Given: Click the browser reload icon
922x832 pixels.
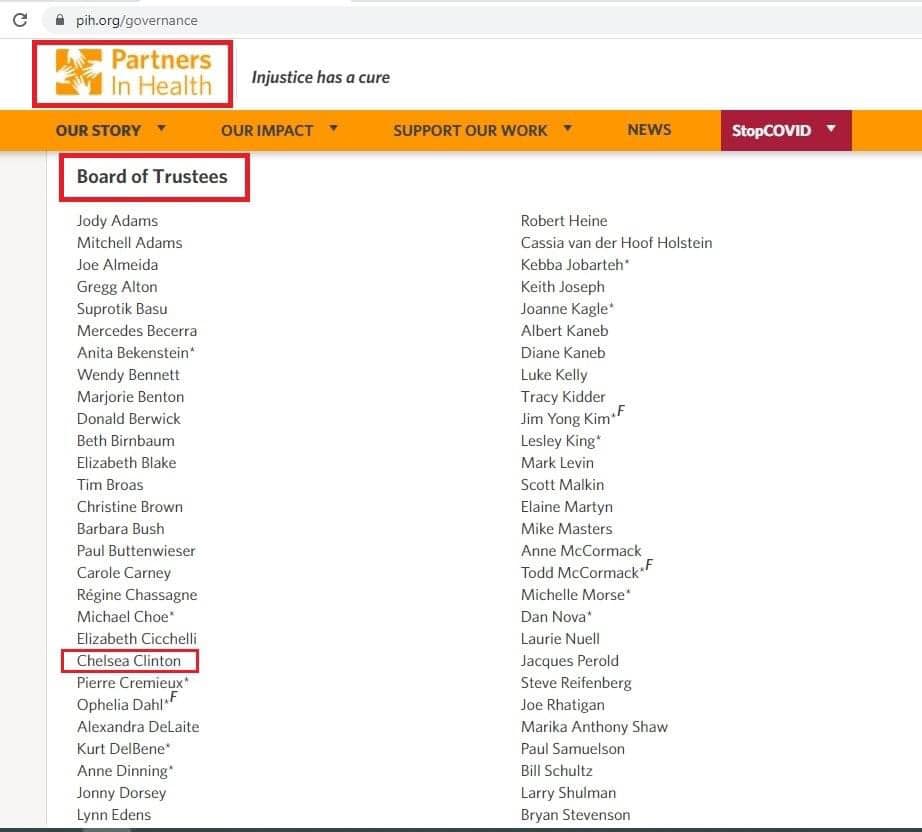Looking at the screenshot, I should [20, 20].
